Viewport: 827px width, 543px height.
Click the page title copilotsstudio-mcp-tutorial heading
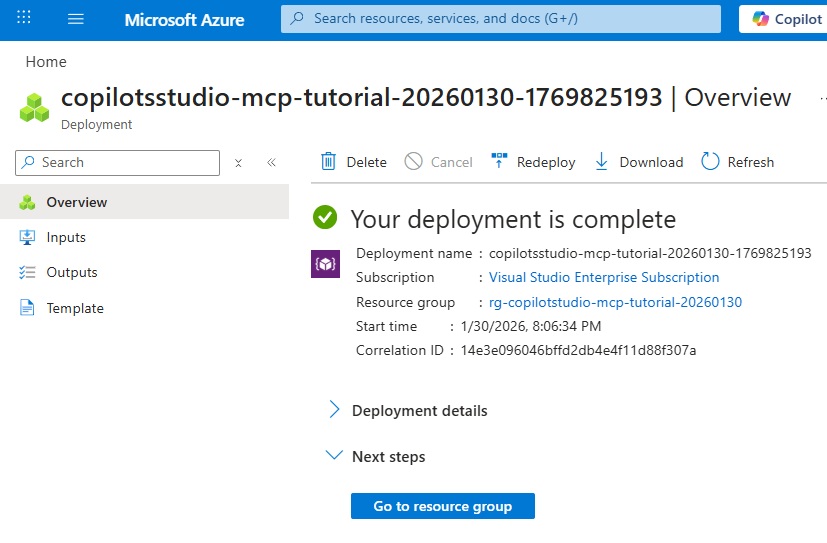426,98
